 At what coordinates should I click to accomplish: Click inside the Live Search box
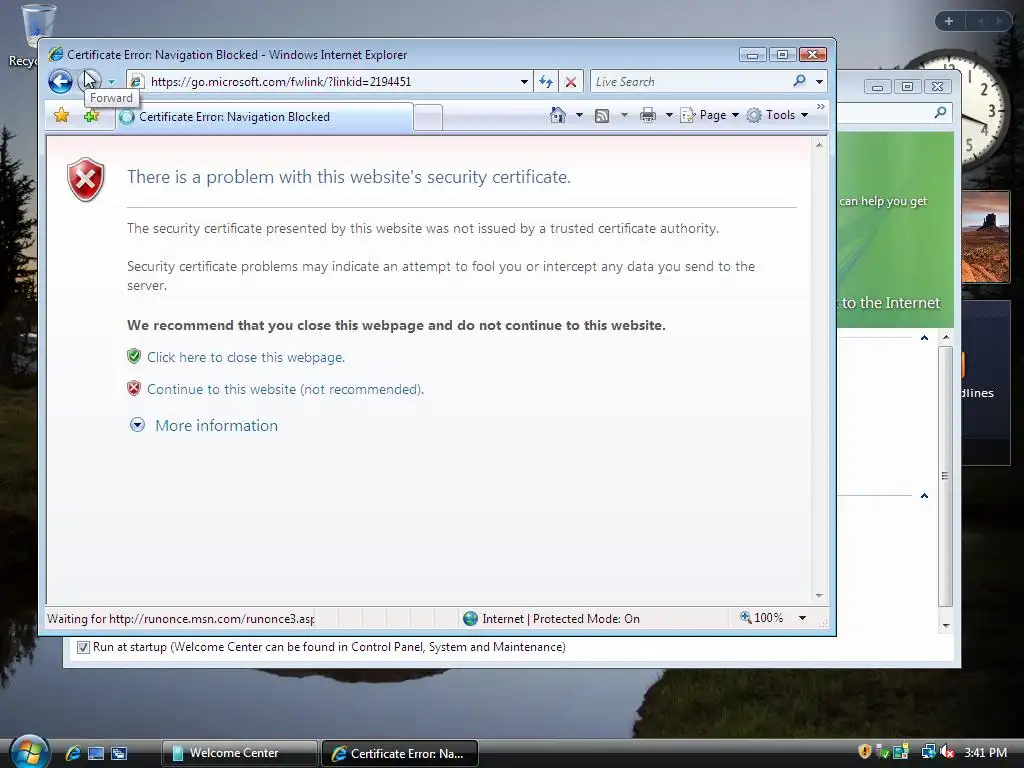click(690, 82)
